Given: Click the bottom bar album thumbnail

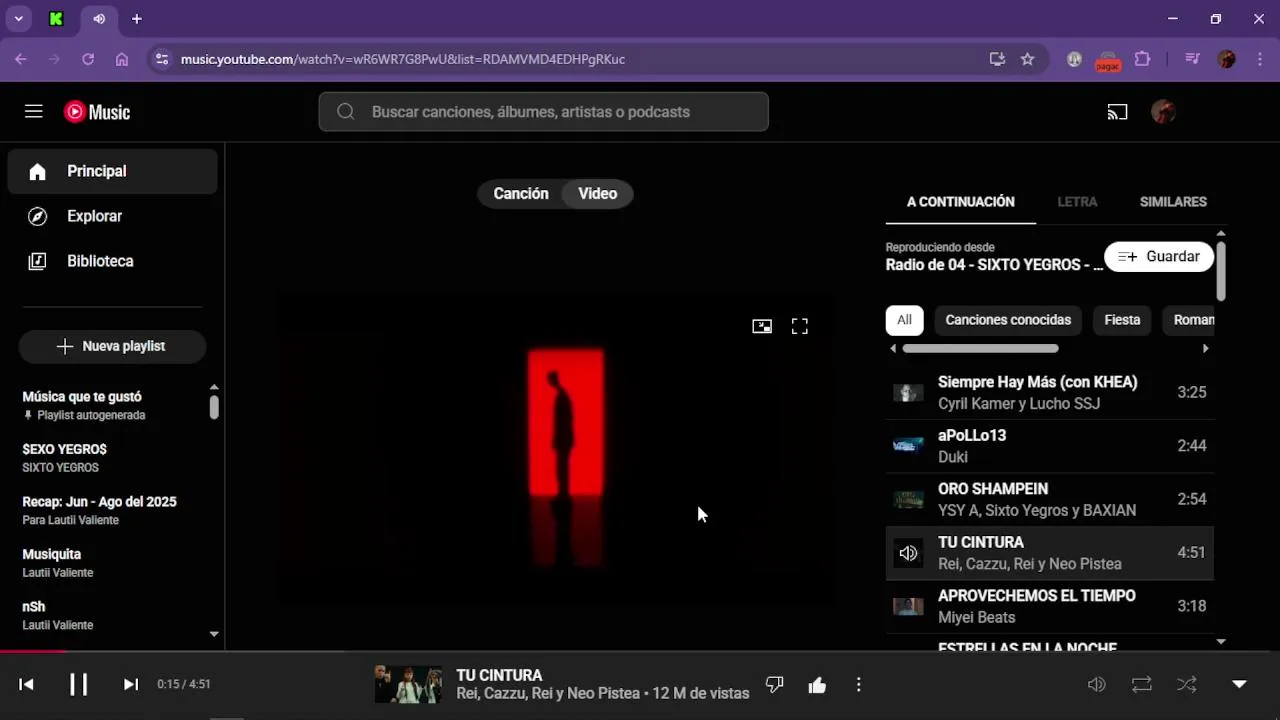Looking at the screenshot, I should (x=408, y=684).
